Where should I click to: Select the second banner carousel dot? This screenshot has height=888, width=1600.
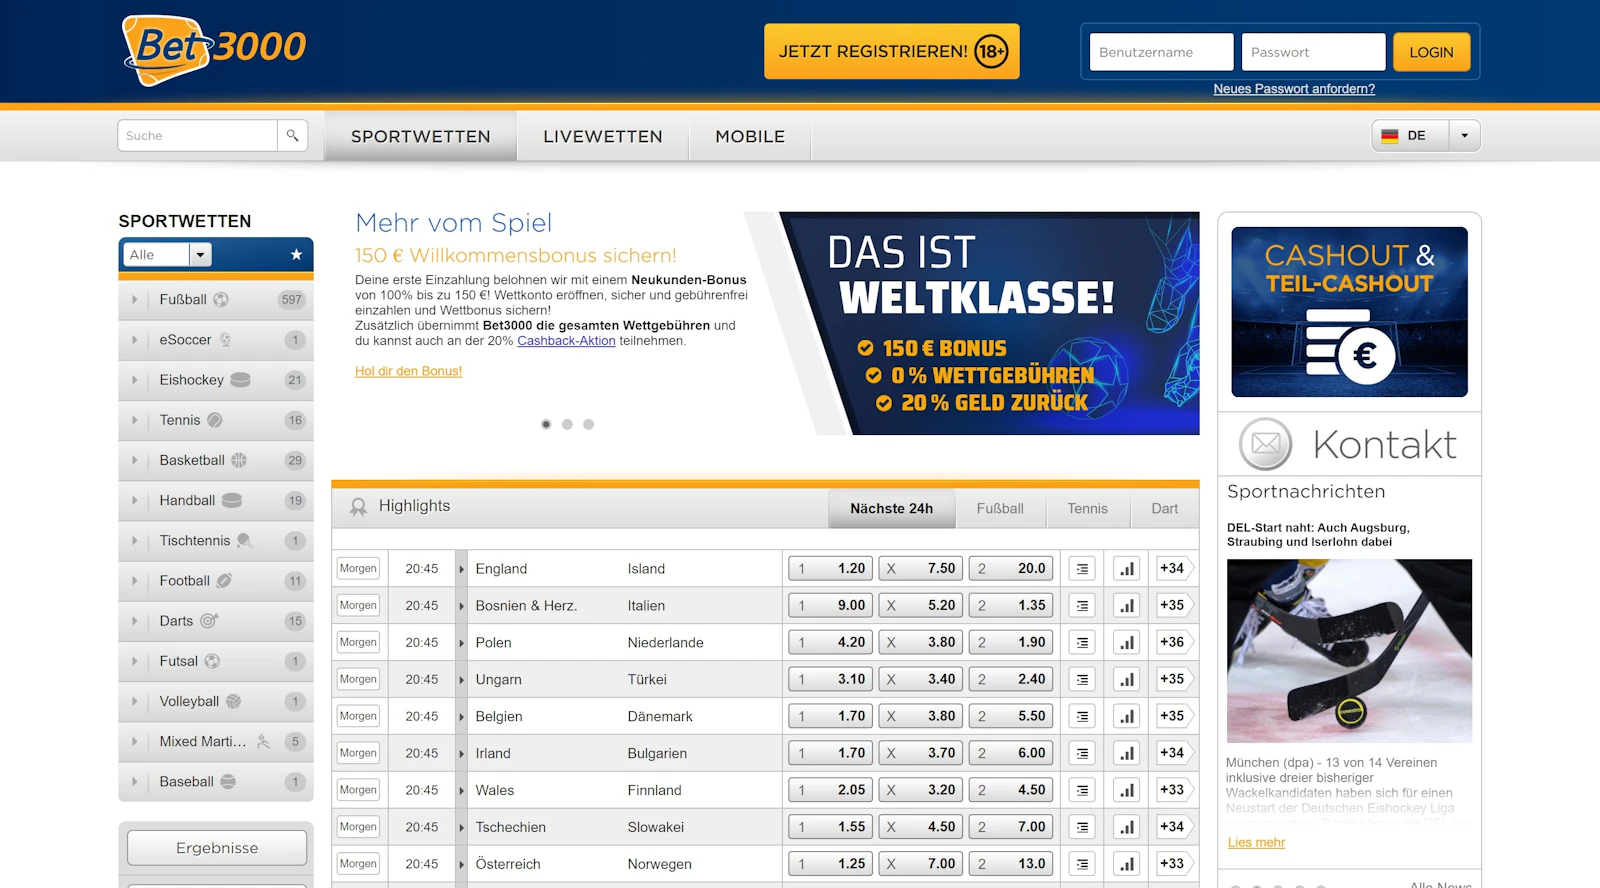pyautogui.click(x=567, y=425)
